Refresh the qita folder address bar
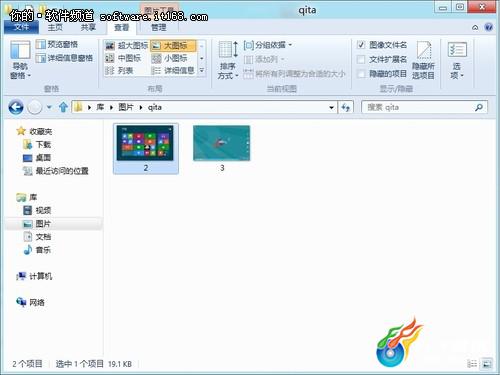Viewport: 500px width, 375px height. (x=345, y=107)
